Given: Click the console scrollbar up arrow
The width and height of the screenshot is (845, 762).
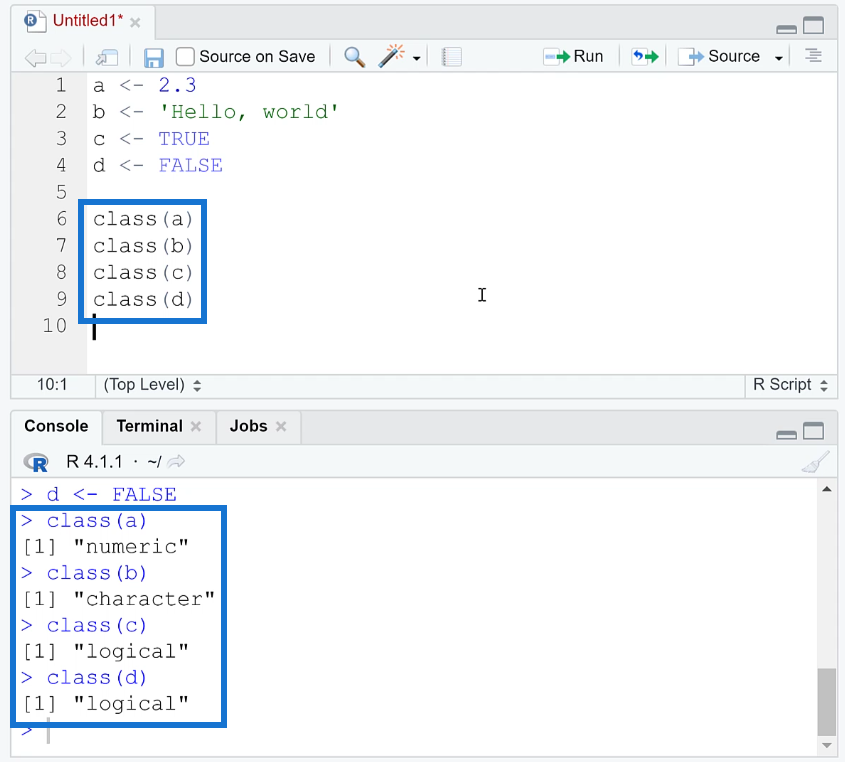Looking at the screenshot, I should 826,489.
